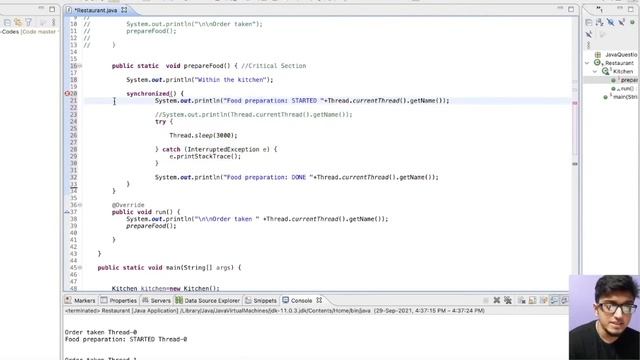This screenshot has height=360, width=640.
Task: Click Thread.sleep(3000) on line 26
Action: pyautogui.click(x=203, y=136)
